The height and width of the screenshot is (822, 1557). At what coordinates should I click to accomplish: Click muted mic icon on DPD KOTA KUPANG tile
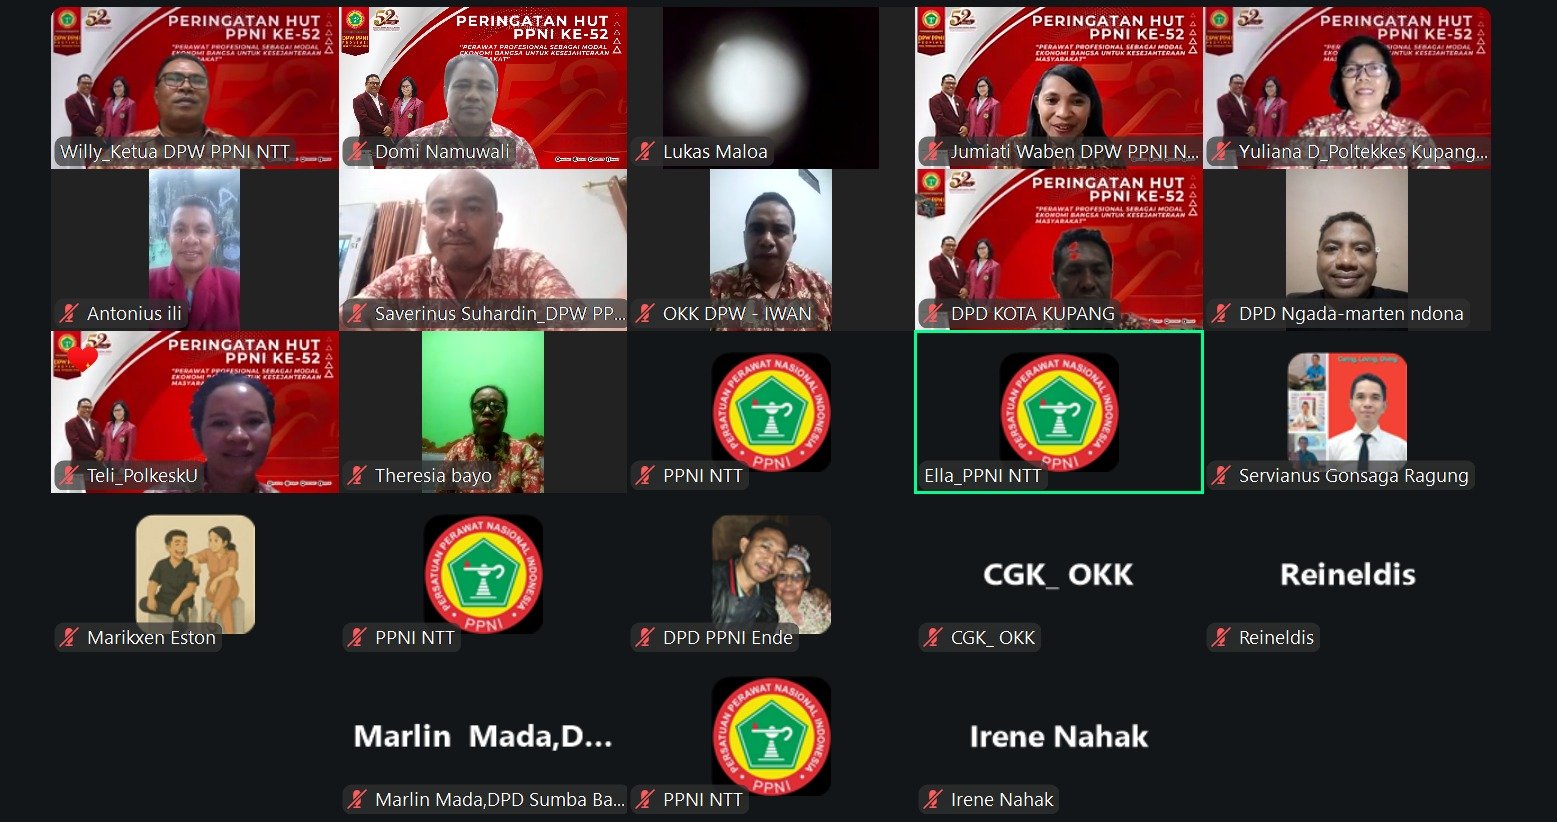click(x=933, y=314)
